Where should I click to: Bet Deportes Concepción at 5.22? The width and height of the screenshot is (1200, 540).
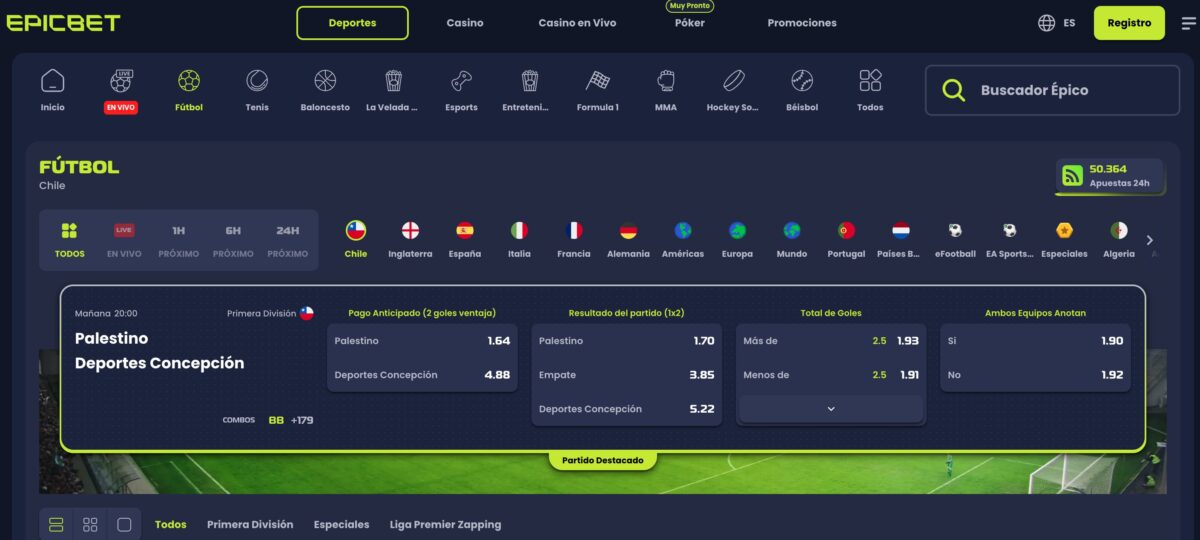(626, 409)
